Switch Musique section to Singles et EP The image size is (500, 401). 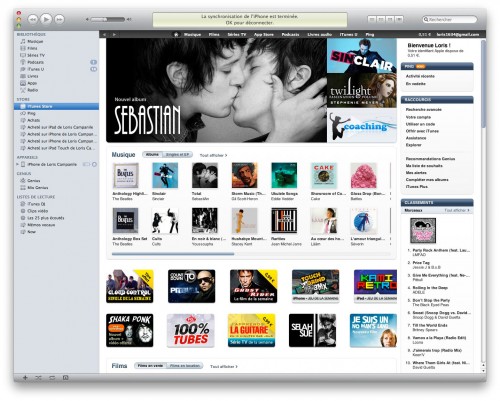point(177,155)
